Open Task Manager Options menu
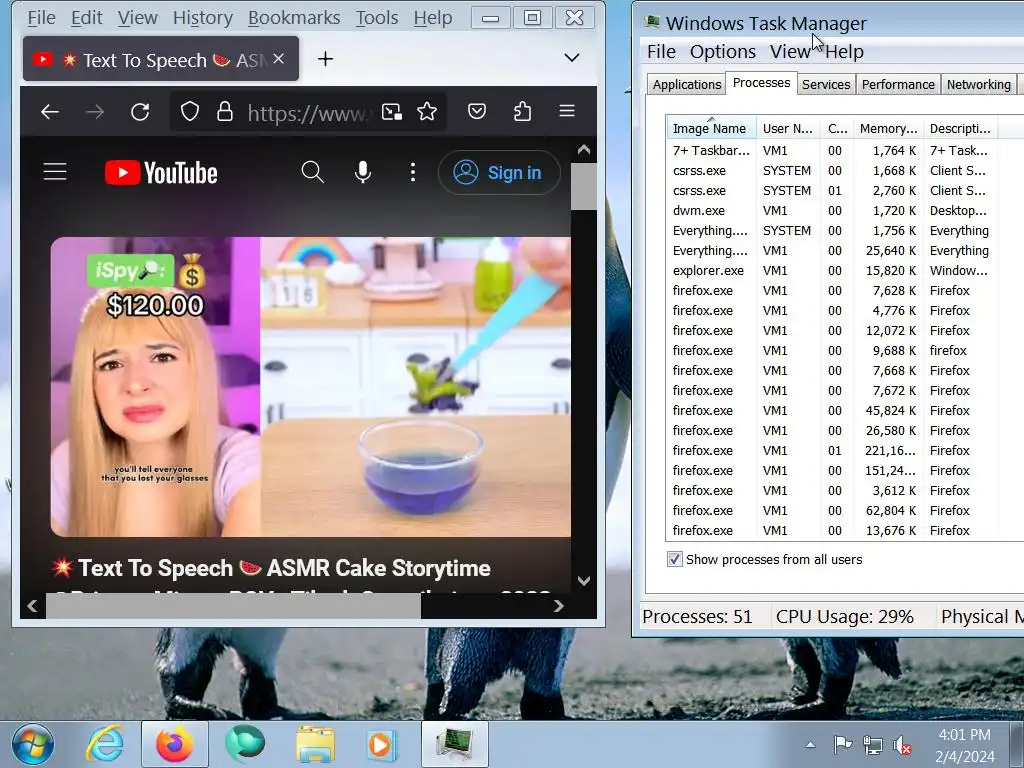This screenshot has width=1024, height=768. coord(722,51)
